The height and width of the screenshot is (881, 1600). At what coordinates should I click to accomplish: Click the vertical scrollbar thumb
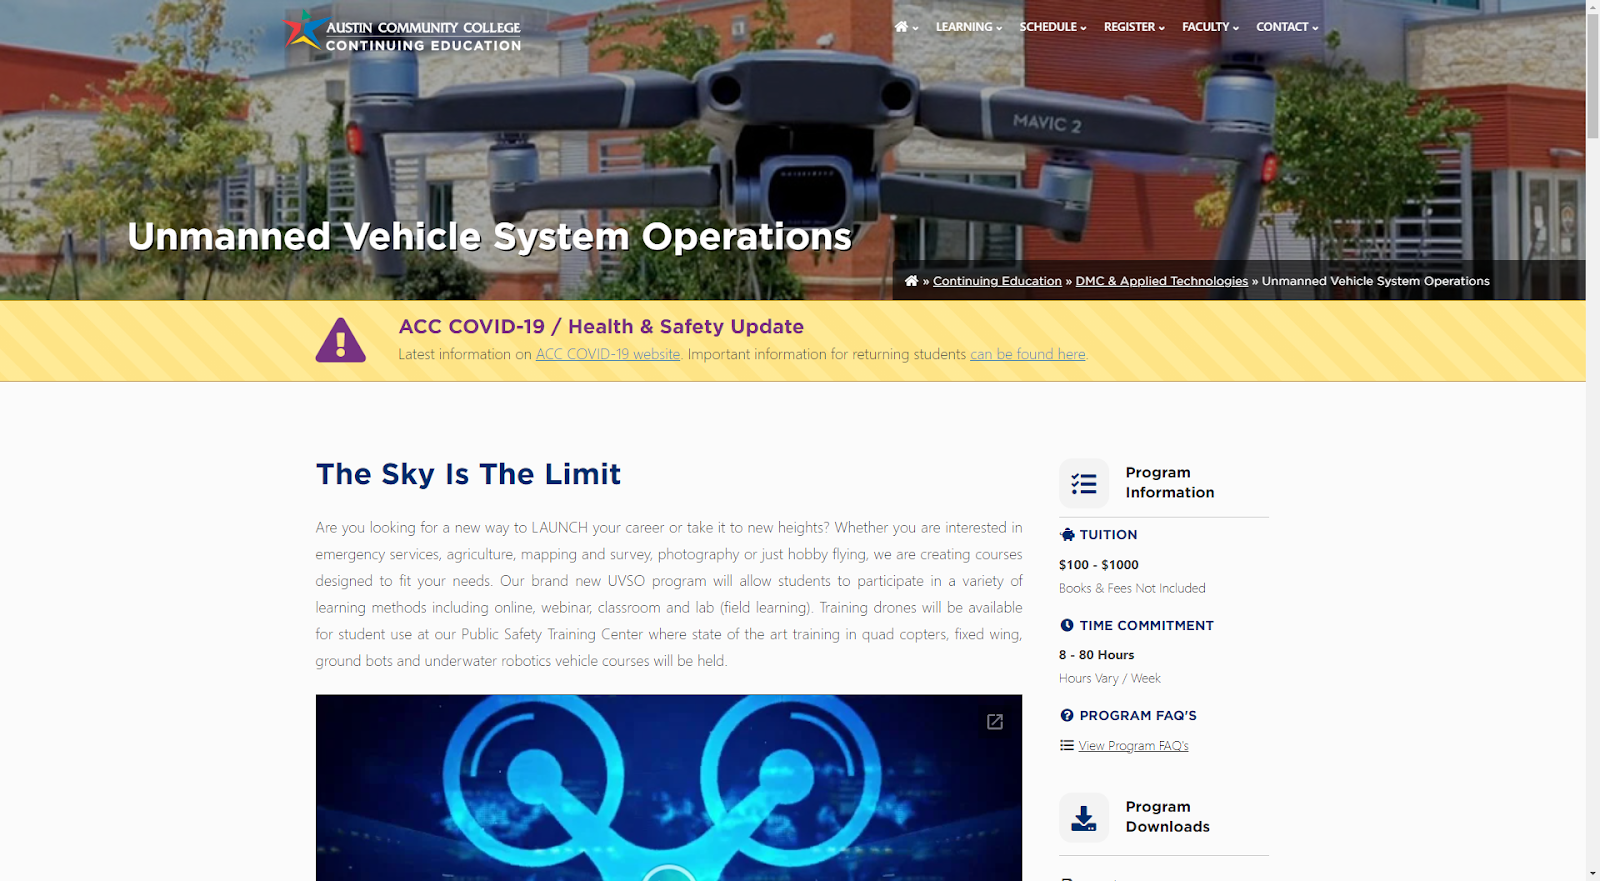tap(1592, 77)
